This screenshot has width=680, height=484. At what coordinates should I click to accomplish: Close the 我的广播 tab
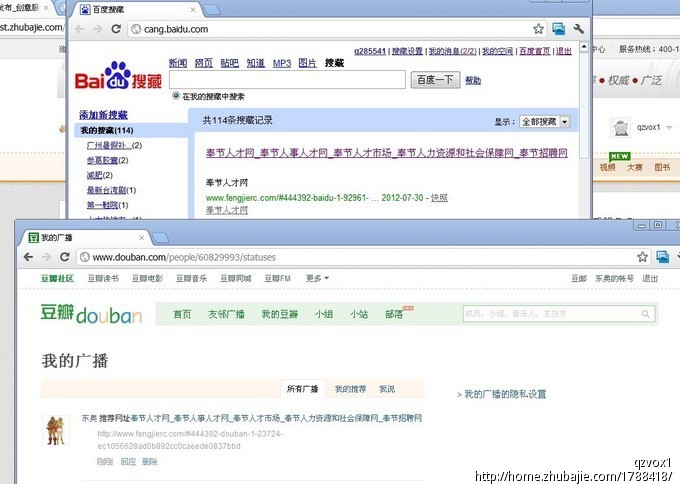pos(141,238)
